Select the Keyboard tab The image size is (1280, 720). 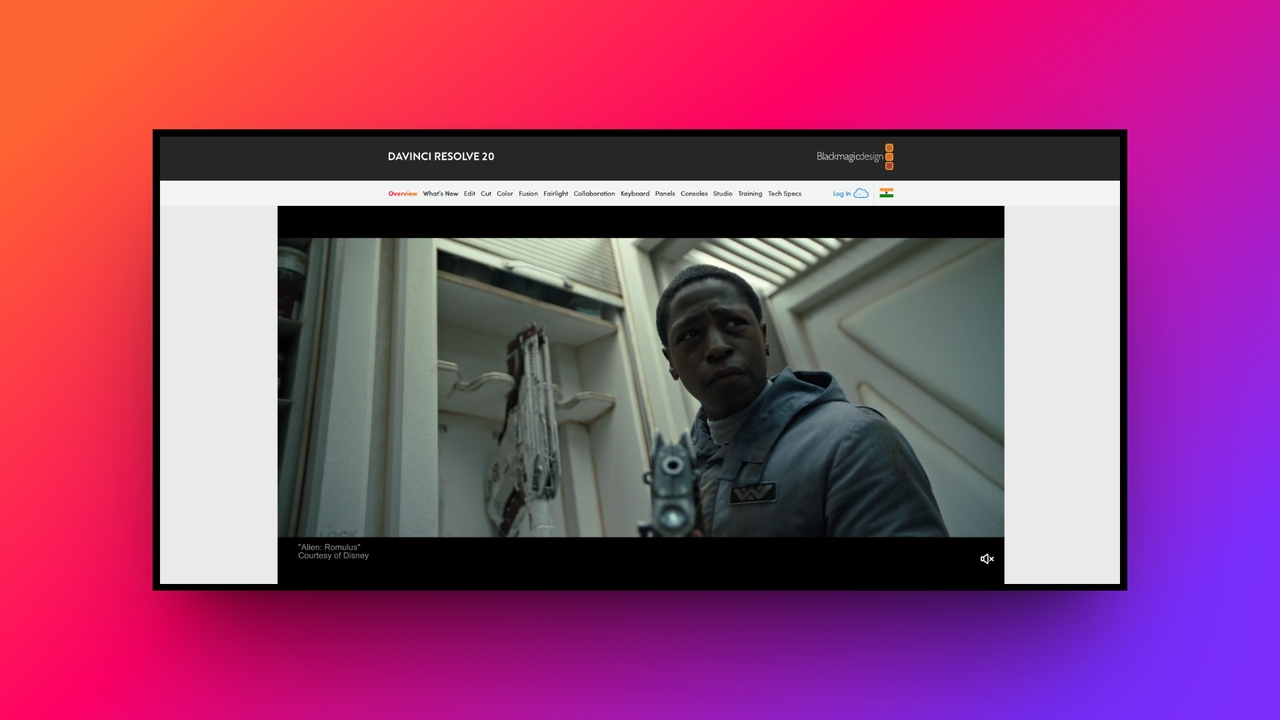point(635,194)
